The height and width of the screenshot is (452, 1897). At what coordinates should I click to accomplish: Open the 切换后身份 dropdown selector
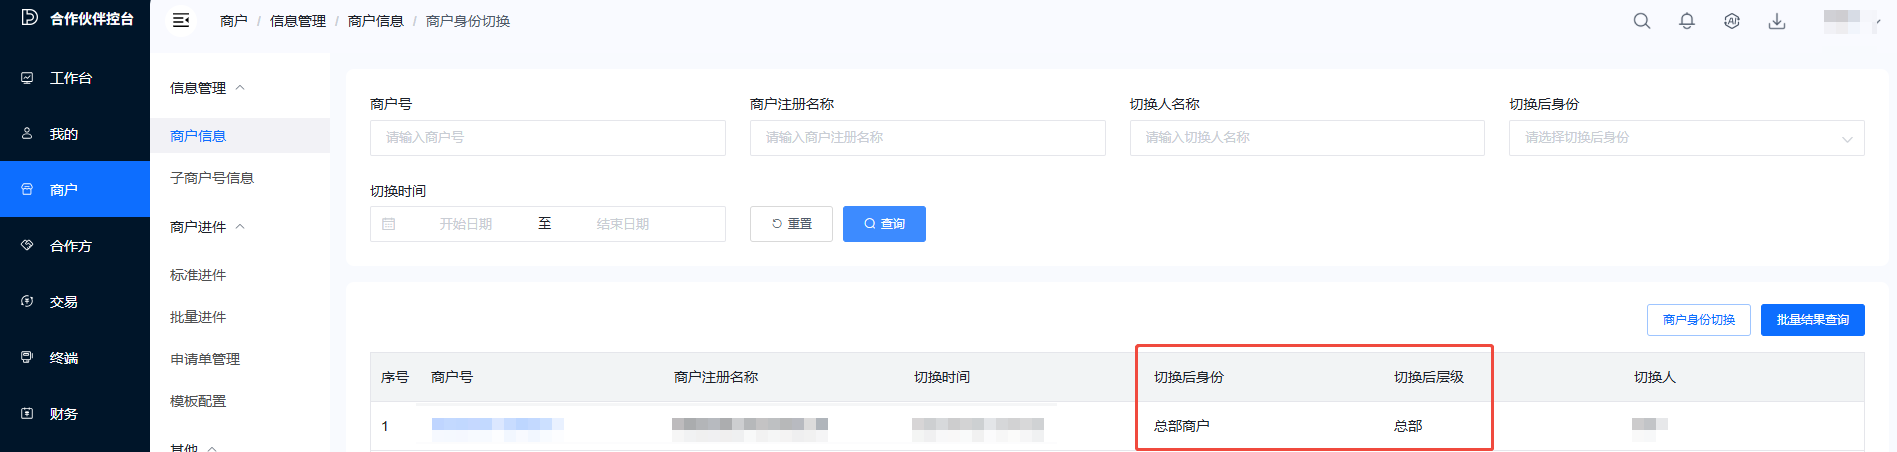click(x=1685, y=138)
